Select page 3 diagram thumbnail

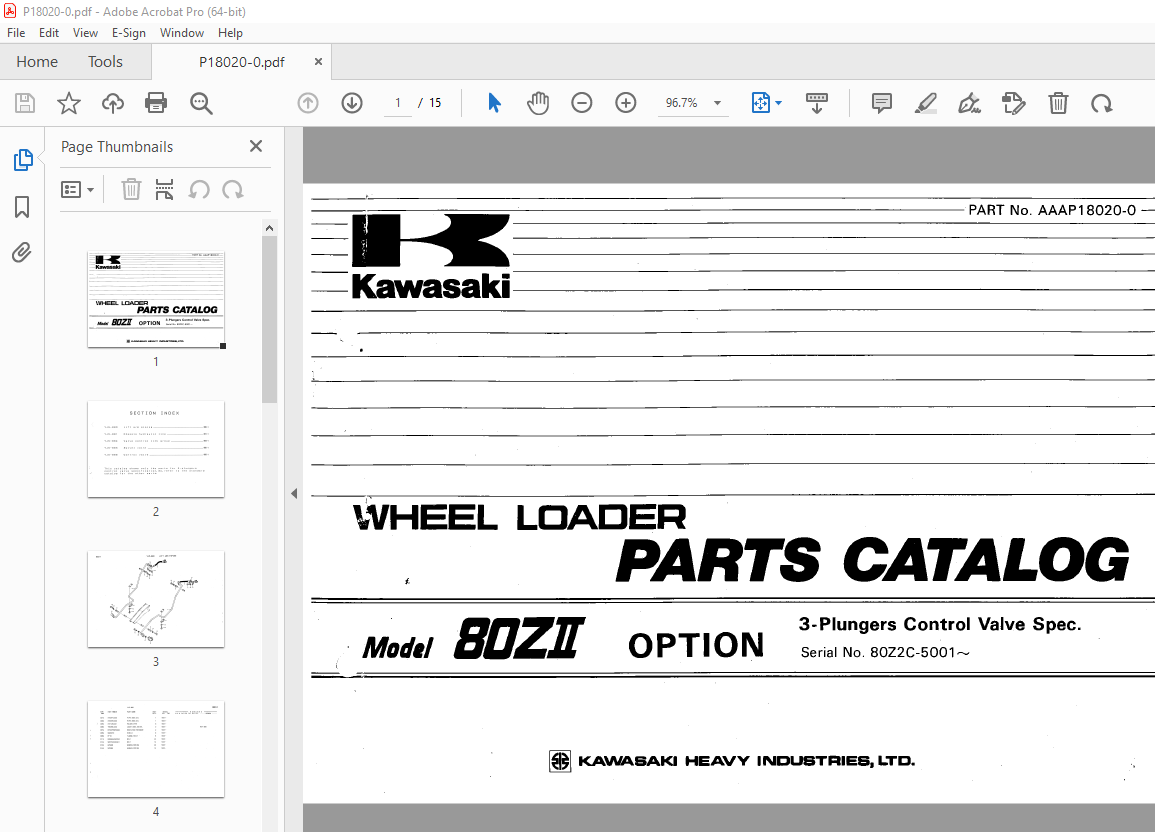(156, 599)
